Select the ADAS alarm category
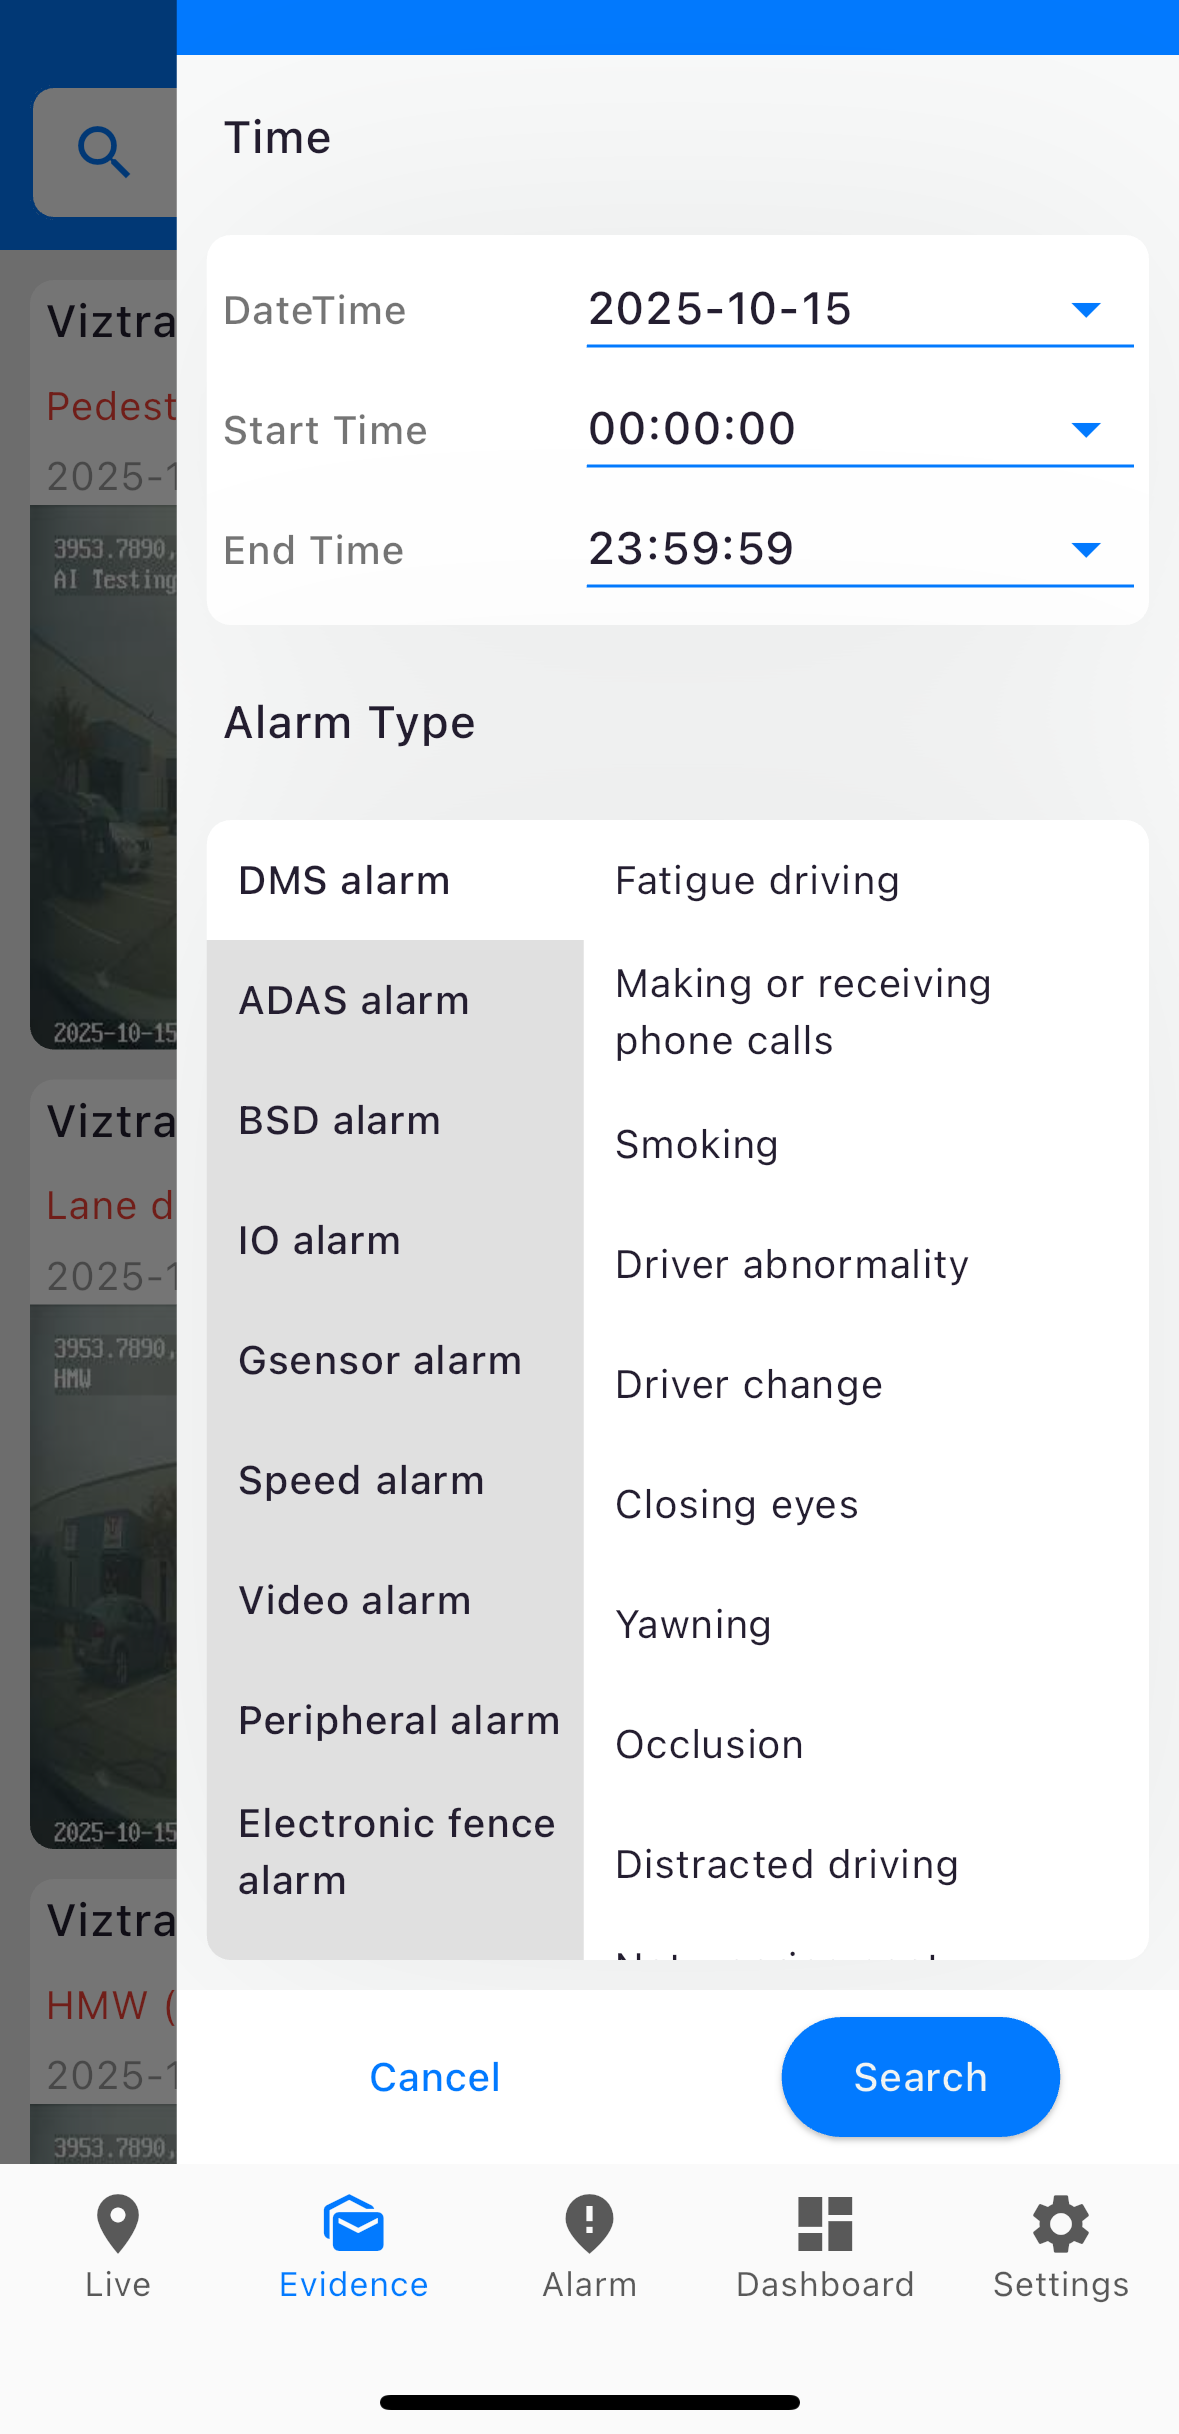 coord(354,1001)
